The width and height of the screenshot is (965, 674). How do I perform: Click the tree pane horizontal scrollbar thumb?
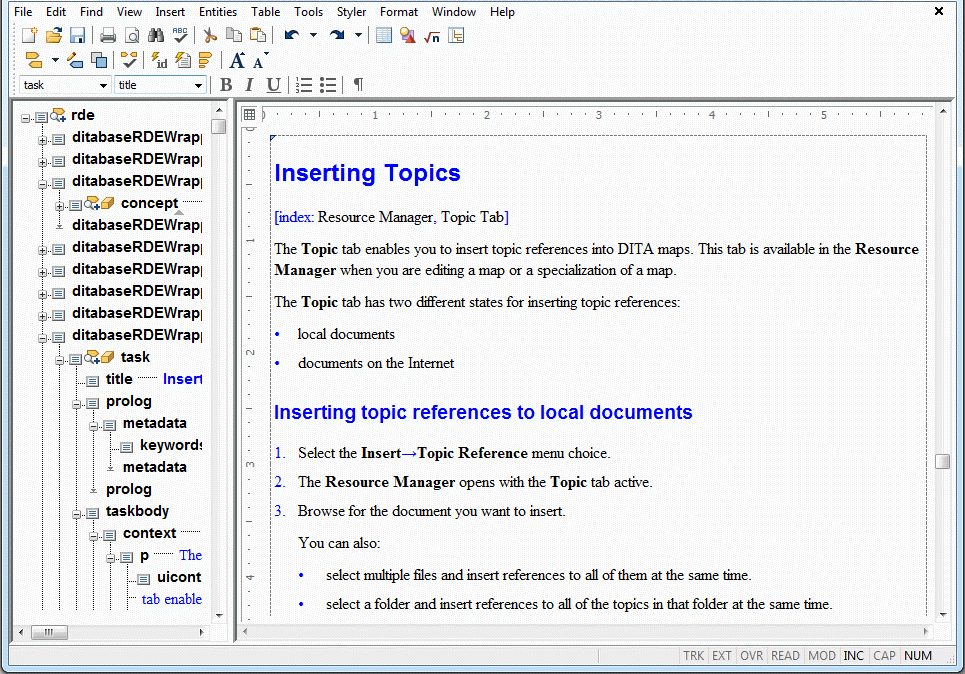[49, 632]
